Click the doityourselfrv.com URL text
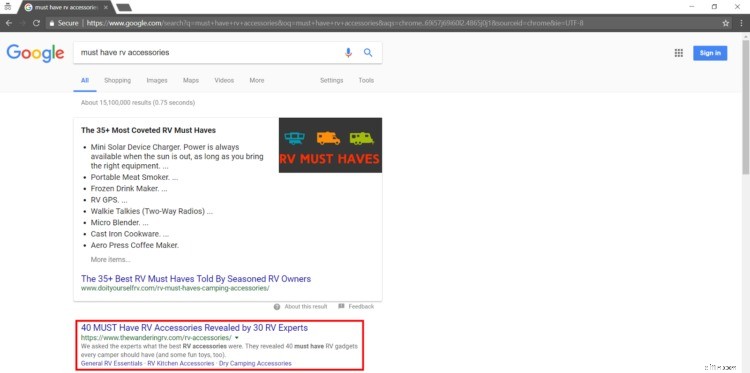The height and width of the screenshot is (373, 750). (x=175, y=288)
